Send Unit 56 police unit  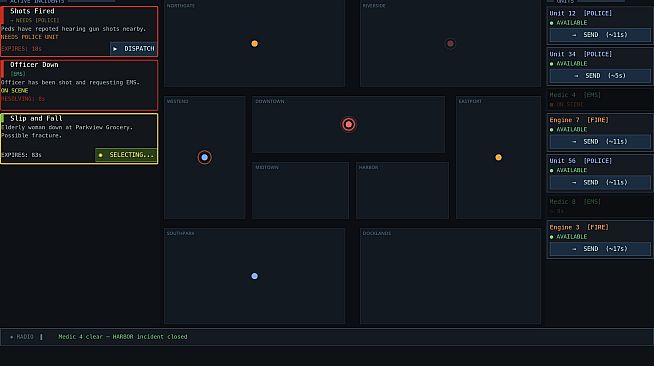(x=600, y=183)
